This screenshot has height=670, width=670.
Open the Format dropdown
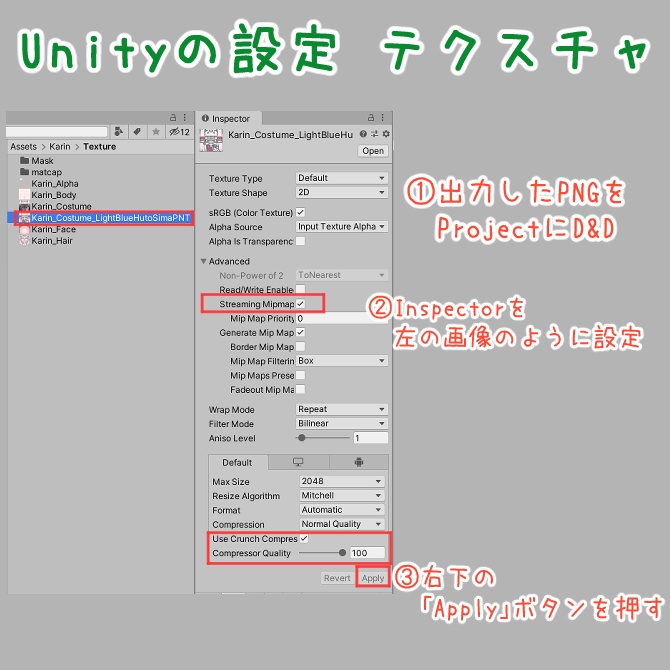[x=342, y=510]
